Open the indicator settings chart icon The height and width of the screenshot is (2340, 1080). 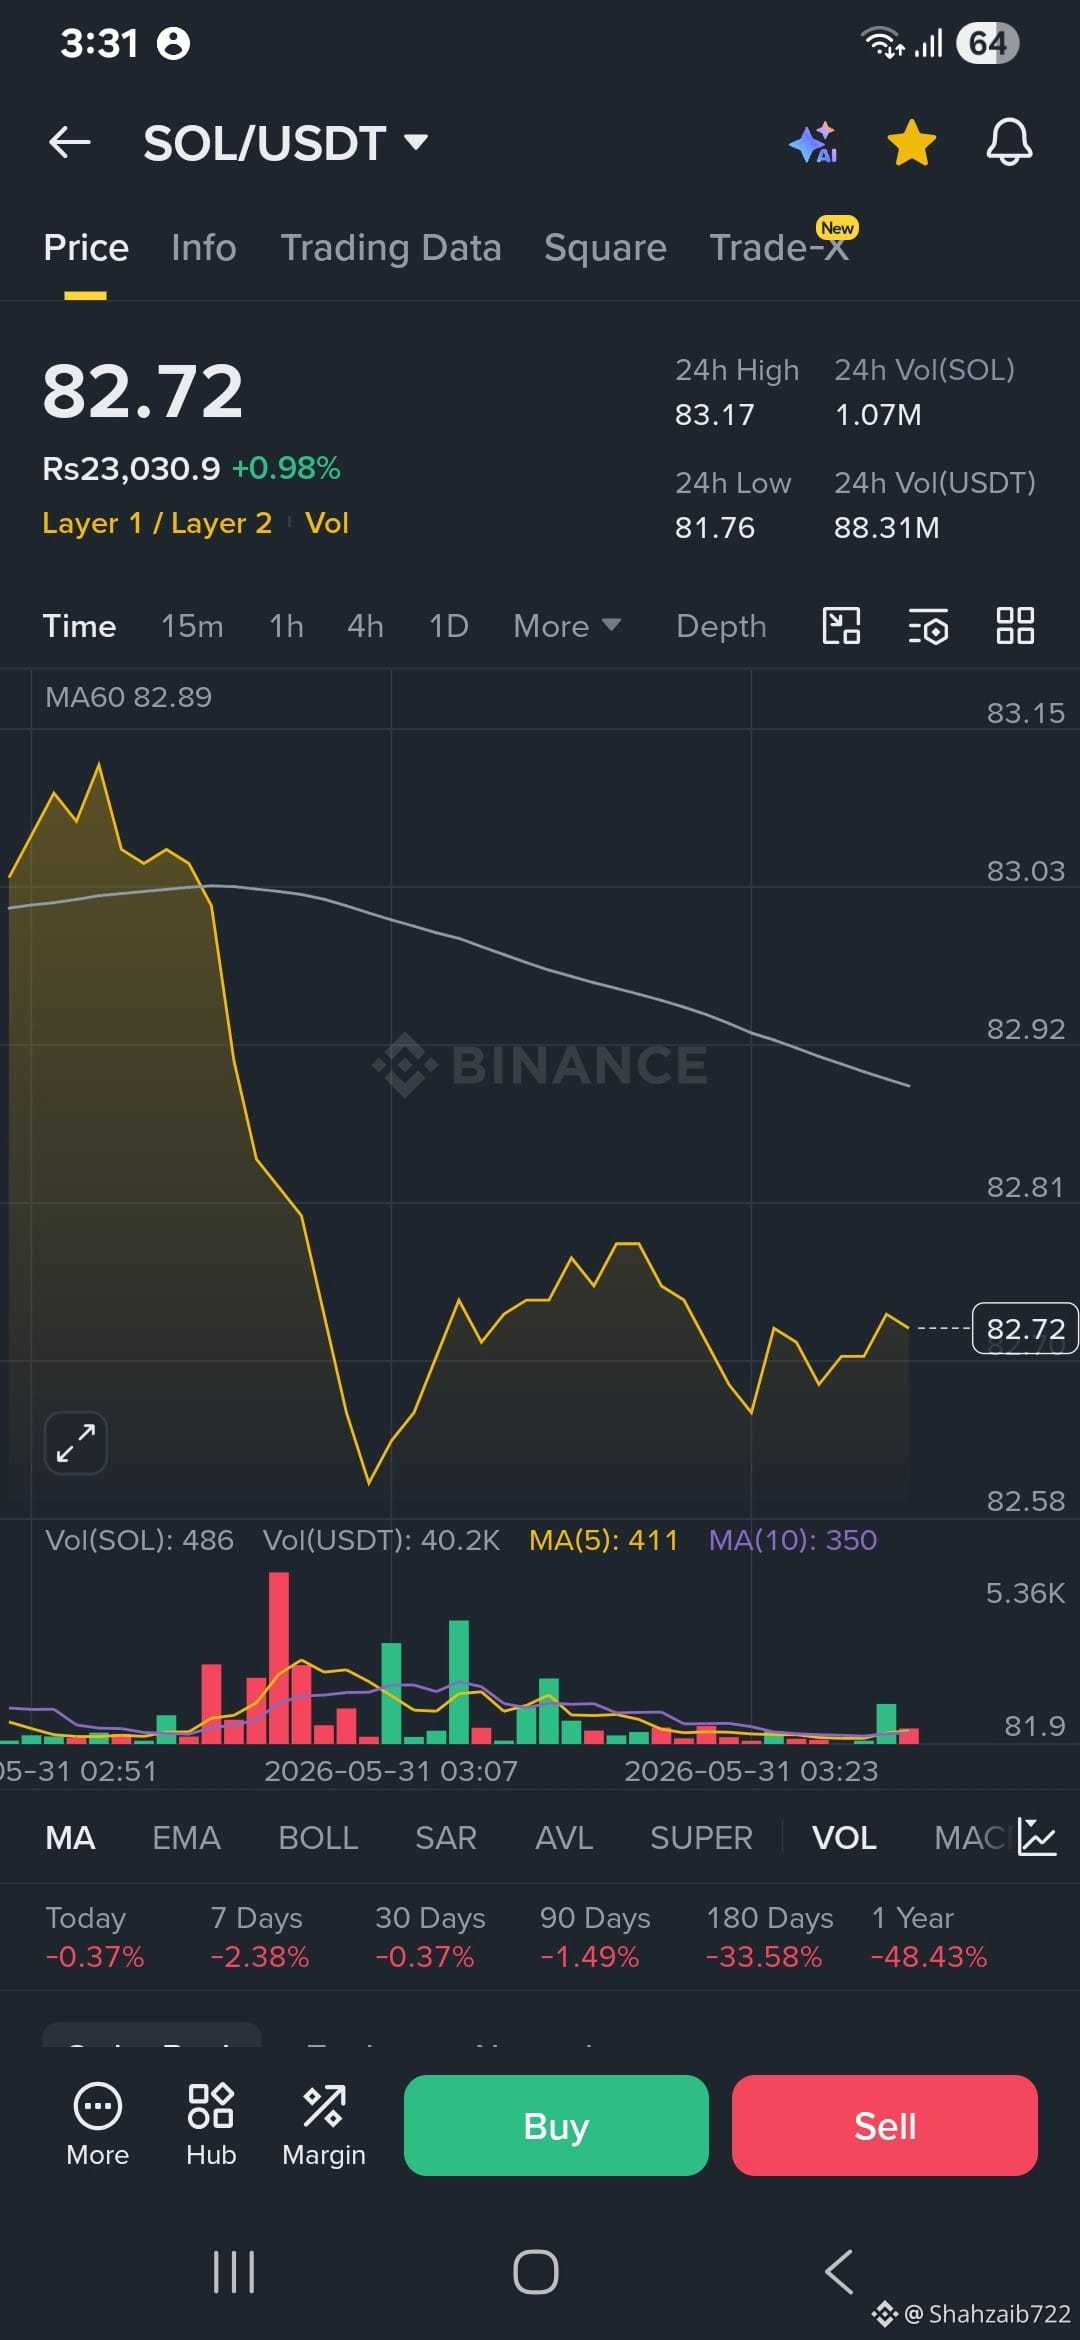pyautogui.click(x=1037, y=1837)
